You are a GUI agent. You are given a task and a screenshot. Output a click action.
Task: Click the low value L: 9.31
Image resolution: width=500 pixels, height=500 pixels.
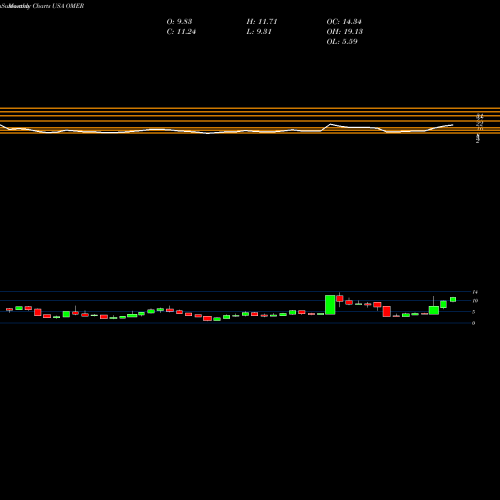point(259,32)
